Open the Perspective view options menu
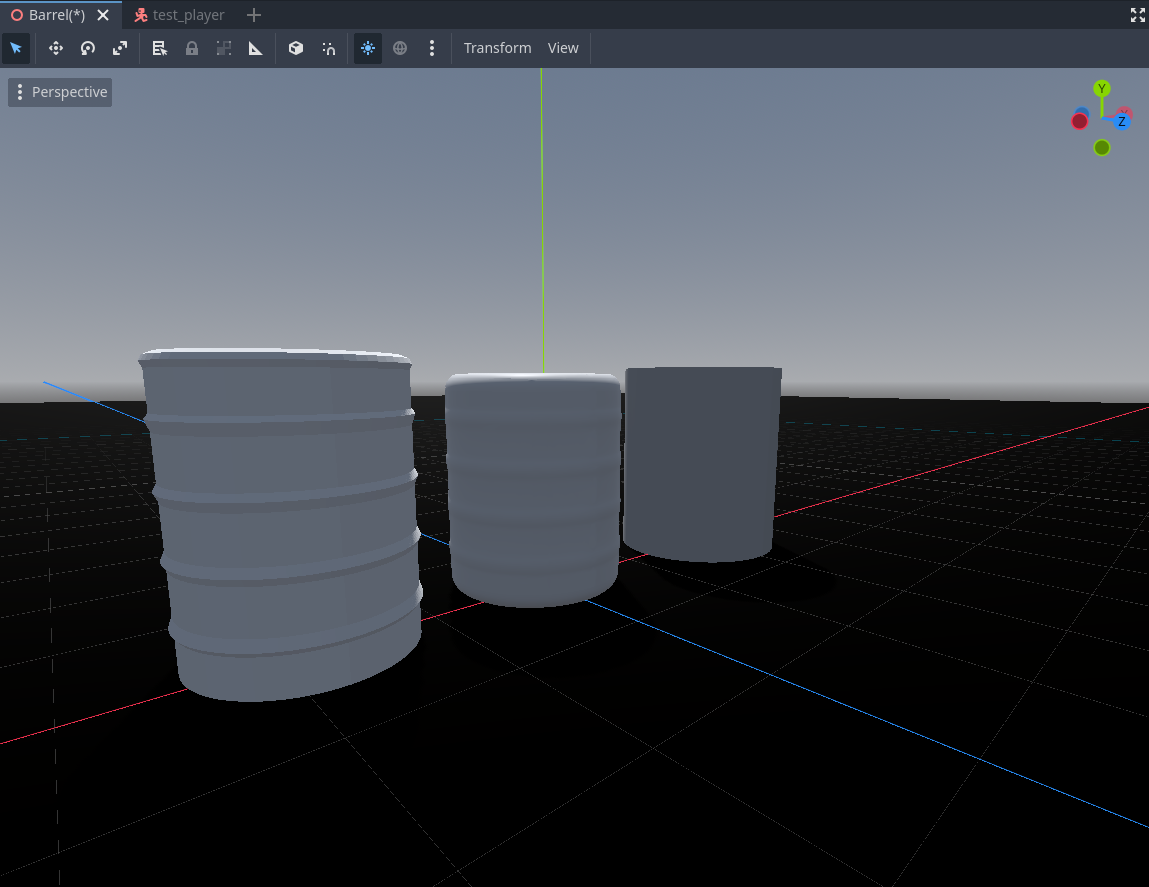This screenshot has height=887, width=1149. [60, 92]
